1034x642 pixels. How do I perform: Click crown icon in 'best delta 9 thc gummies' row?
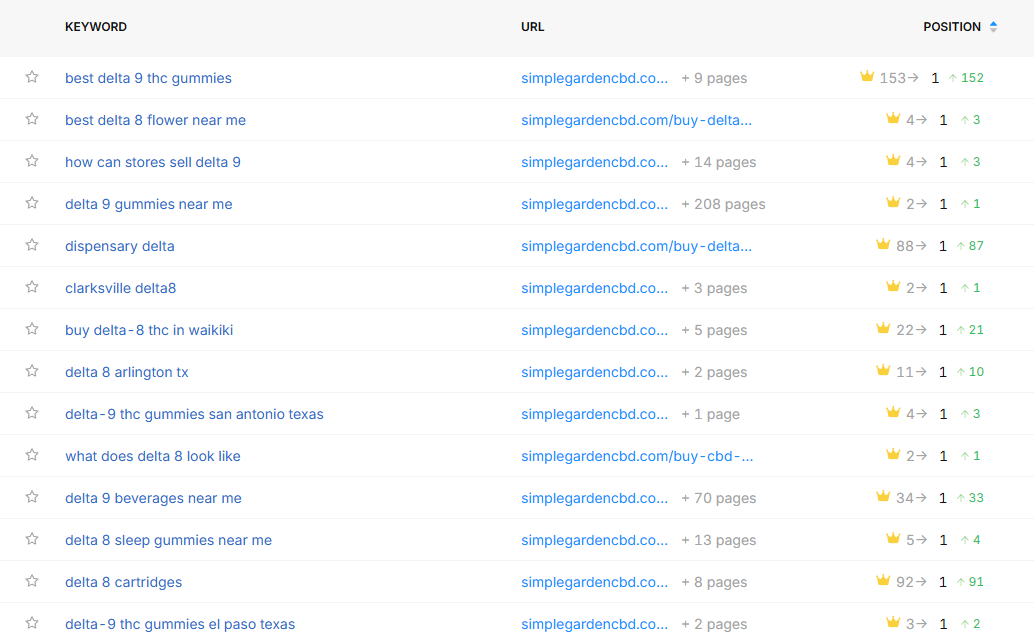[x=867, y=76]
